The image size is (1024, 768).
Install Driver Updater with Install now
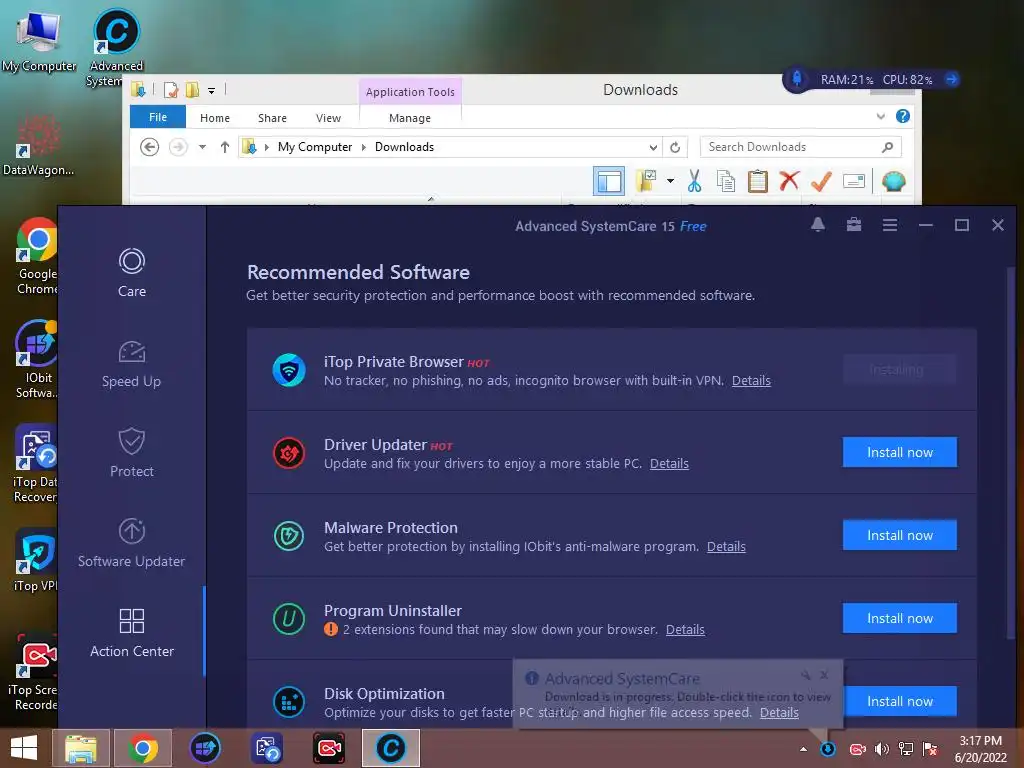(x=899, y=453)
